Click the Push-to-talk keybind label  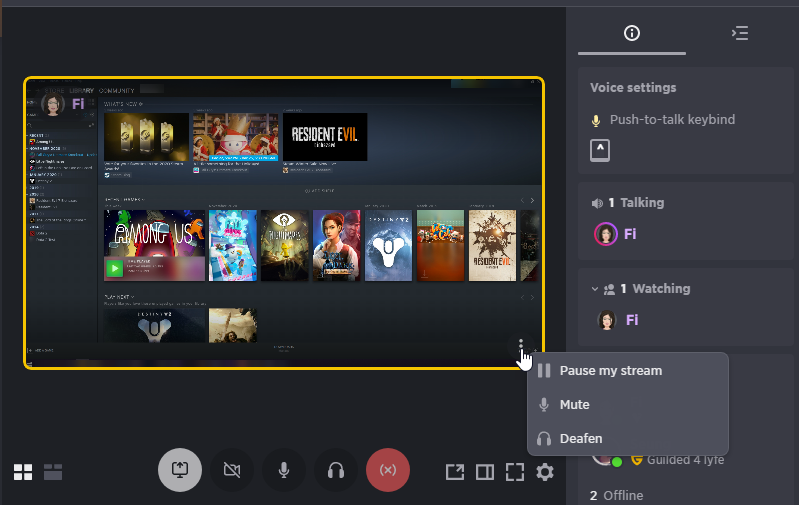coord(672,120)
